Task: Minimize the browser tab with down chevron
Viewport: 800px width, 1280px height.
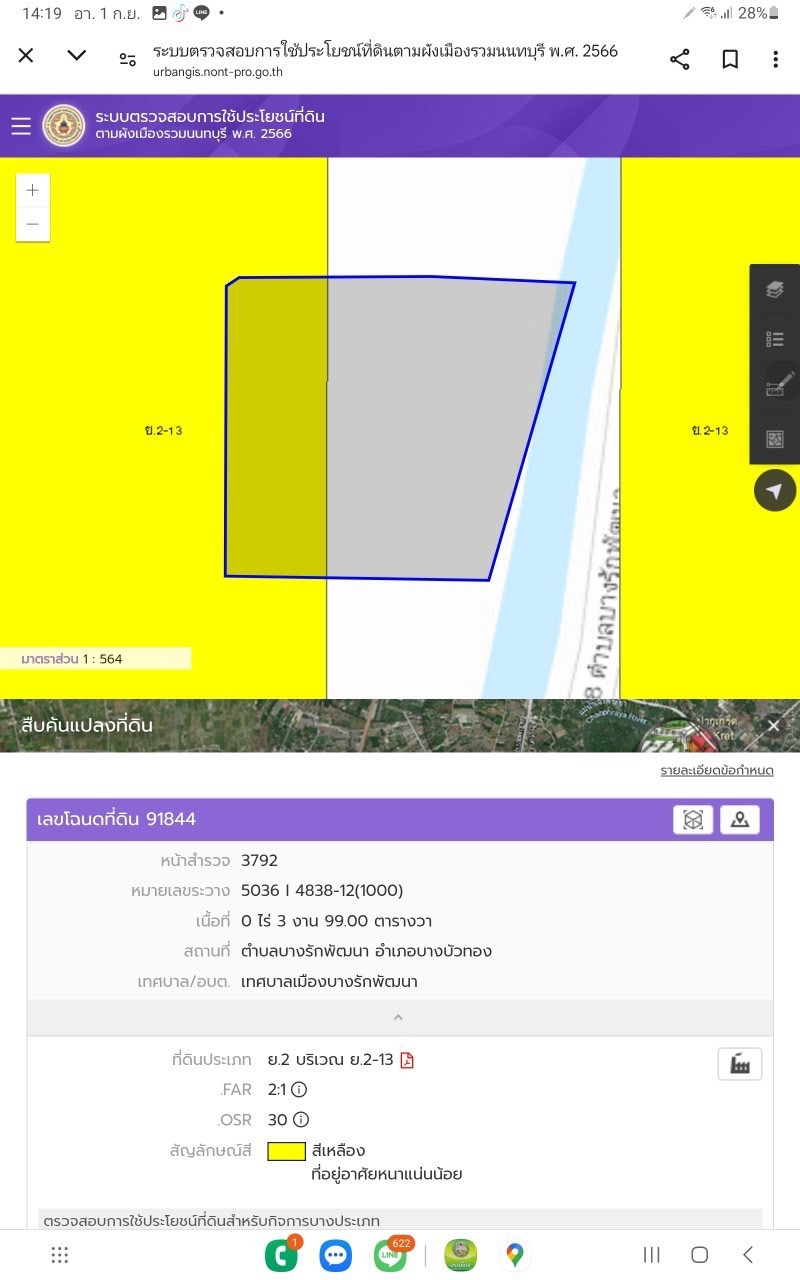Action: (77, 56)
